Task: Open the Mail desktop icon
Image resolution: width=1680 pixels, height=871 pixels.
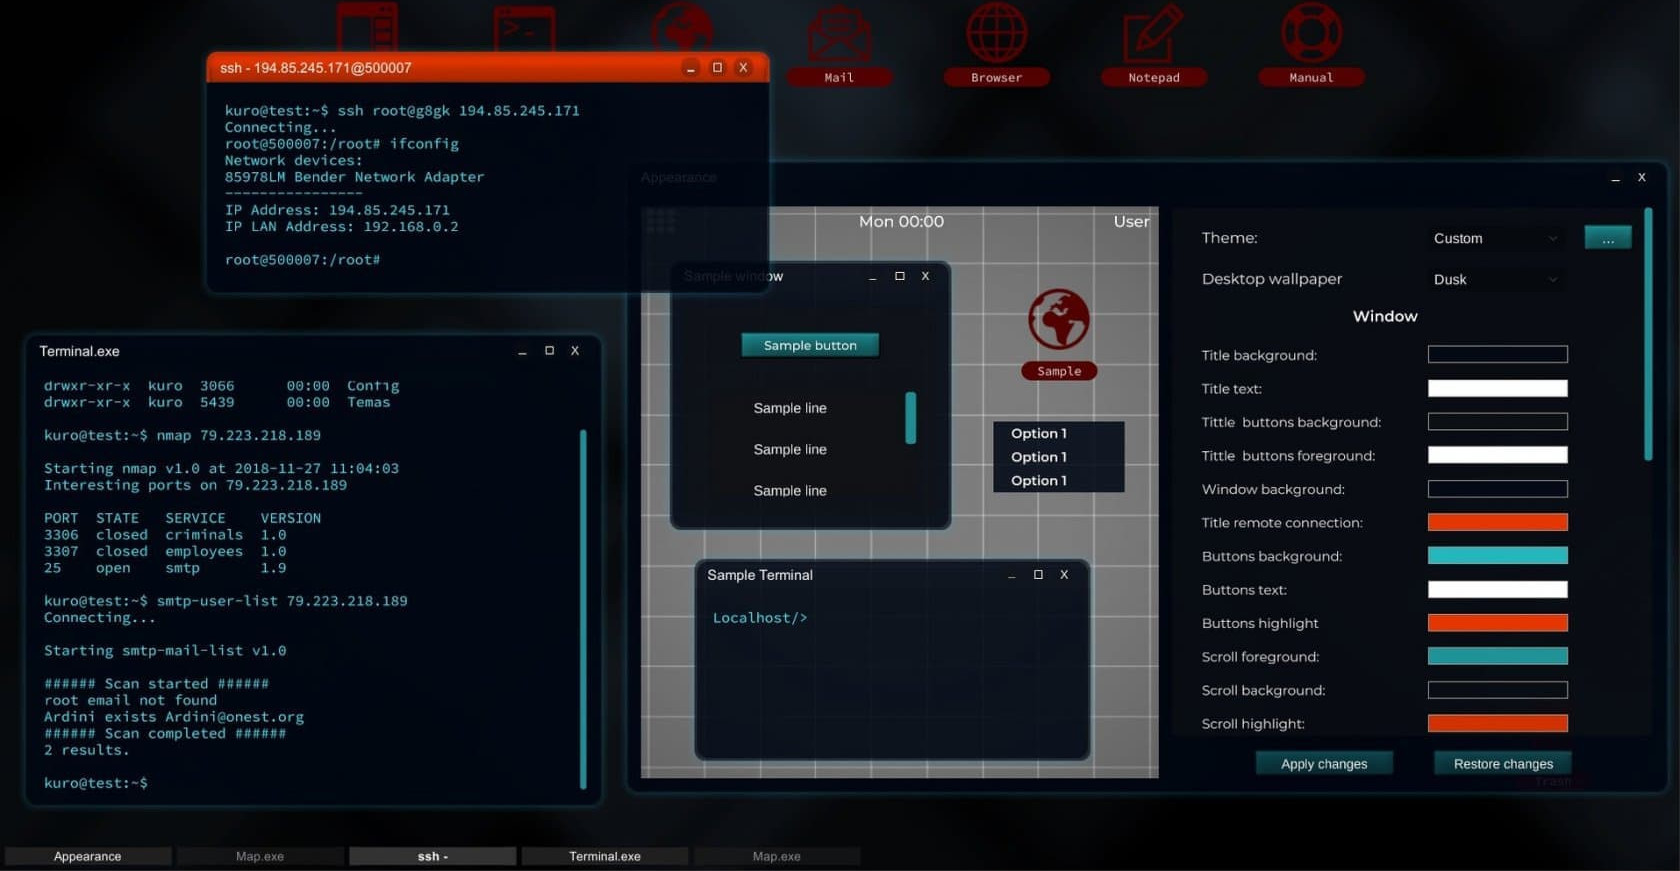Action: click(838, 40)
